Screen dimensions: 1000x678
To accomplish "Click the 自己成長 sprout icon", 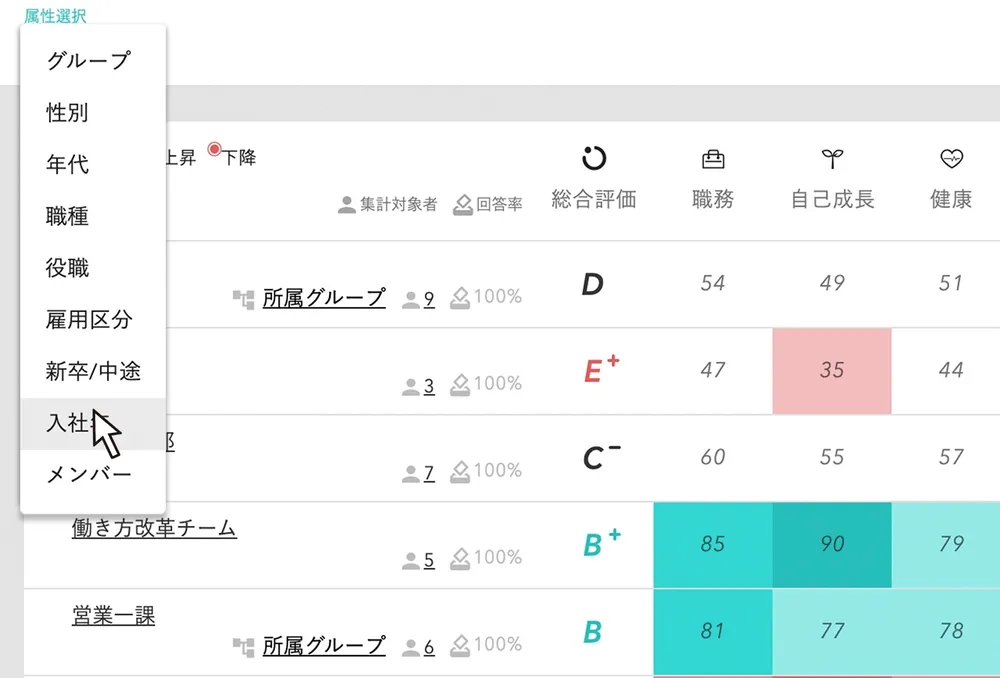I will pyautogui.click(x=832, y=158).
